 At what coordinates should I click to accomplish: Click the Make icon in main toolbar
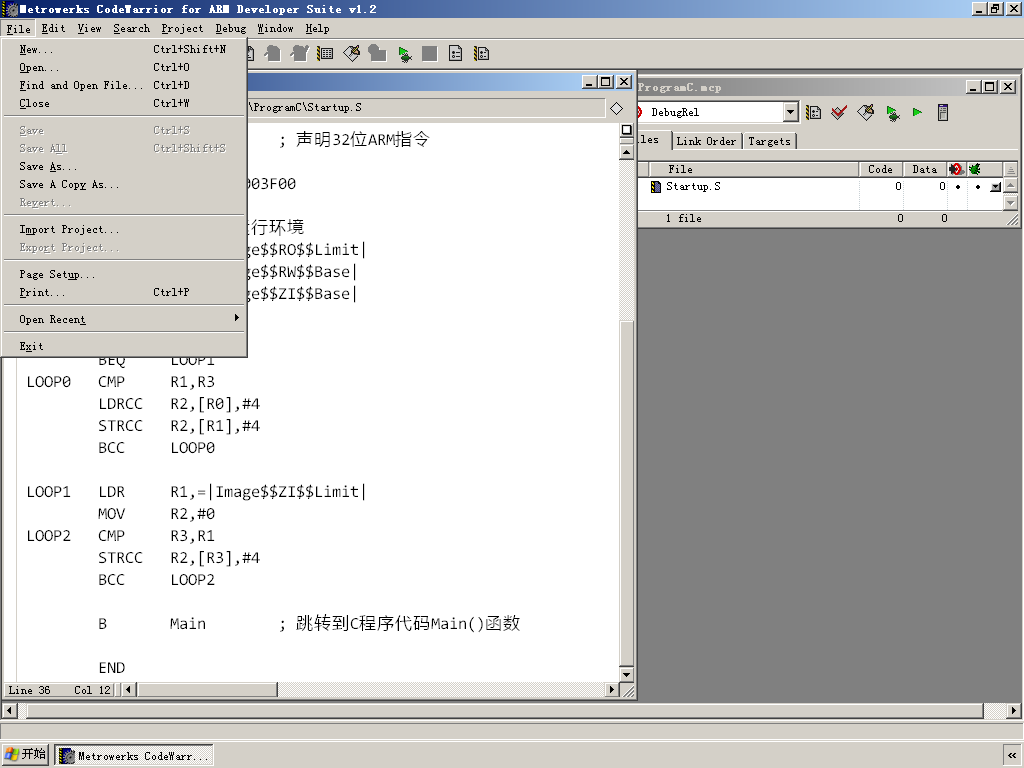tap(351, 54)
